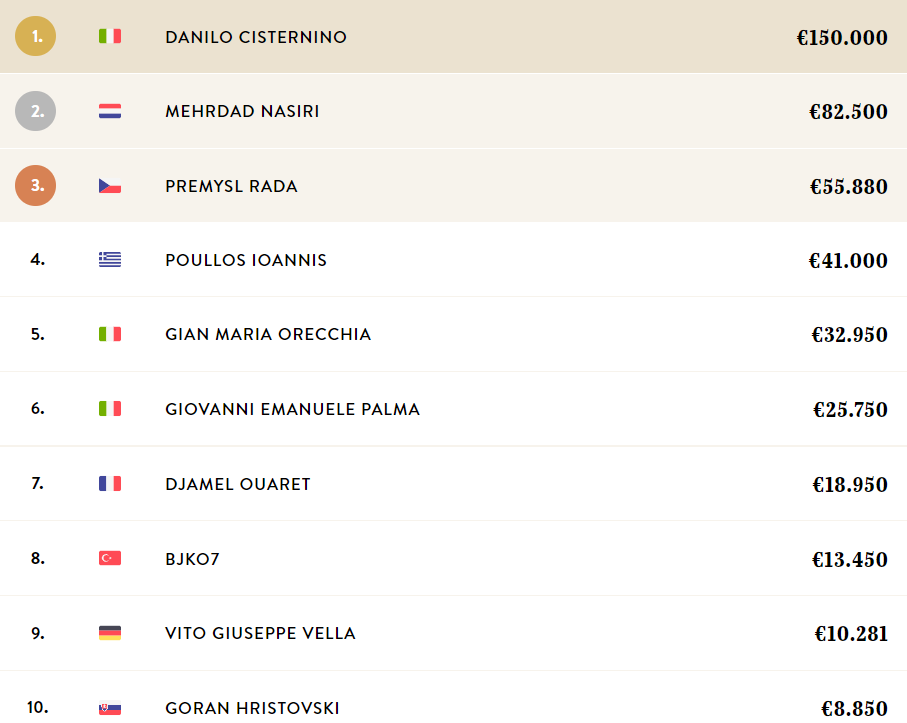The image size is (907, 723).
Task: Click the €41.000 payout for fourth place
Action: pos(848,261)
